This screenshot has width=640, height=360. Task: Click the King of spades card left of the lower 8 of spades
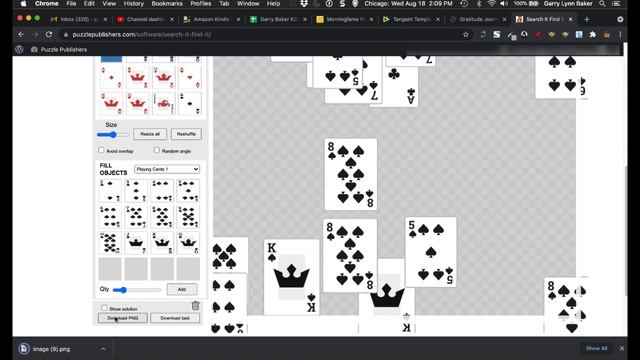[x=291, y=277]
